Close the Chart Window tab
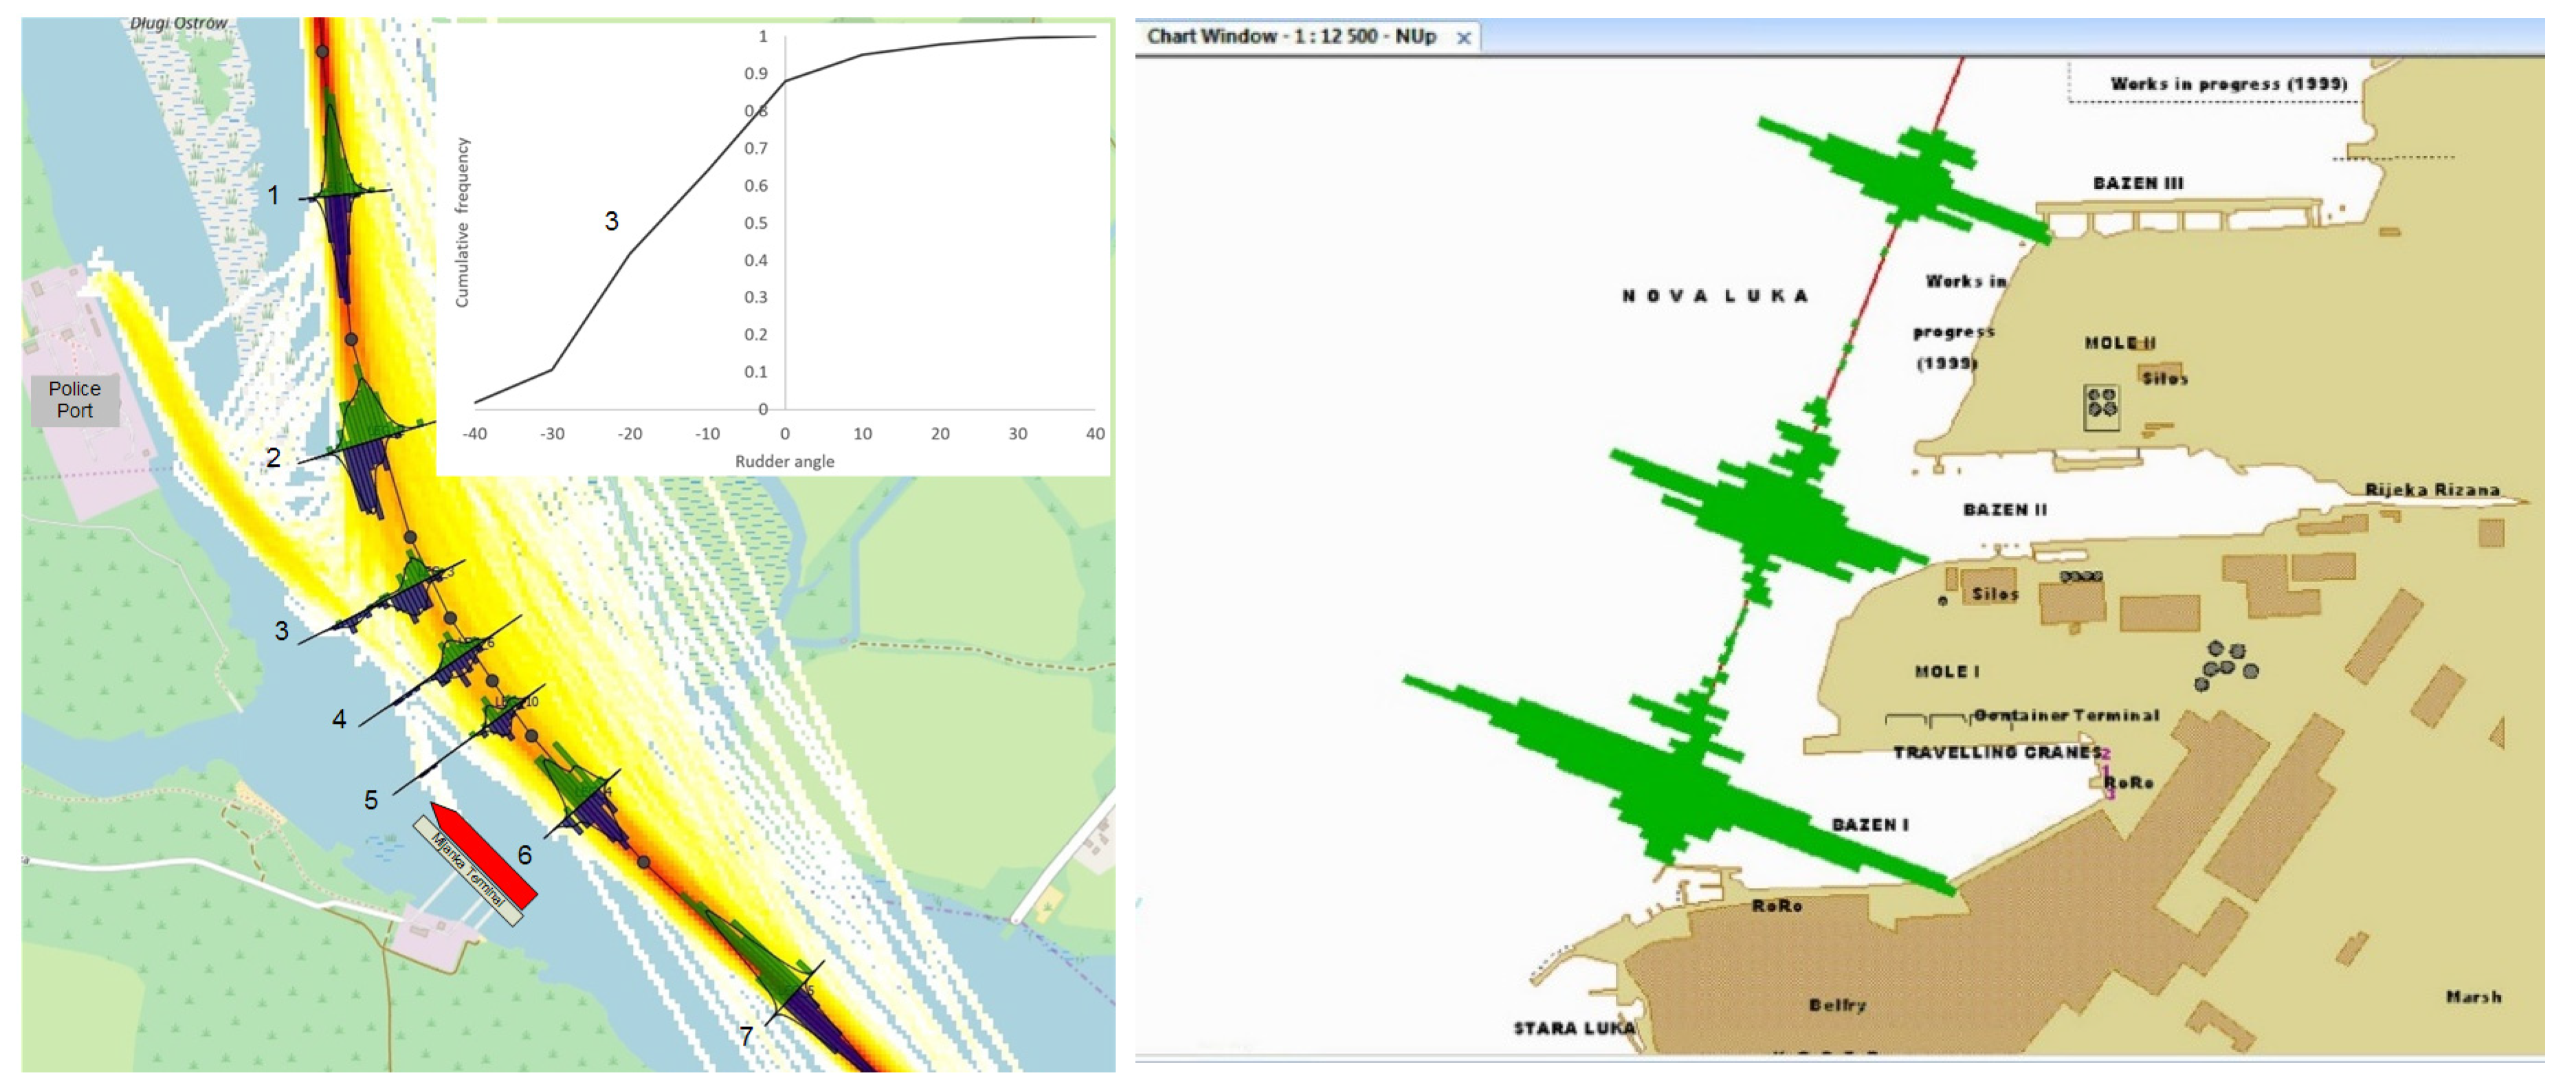The width and height of the screenshot is (2576, 1091). click(x=1463, y=38)
